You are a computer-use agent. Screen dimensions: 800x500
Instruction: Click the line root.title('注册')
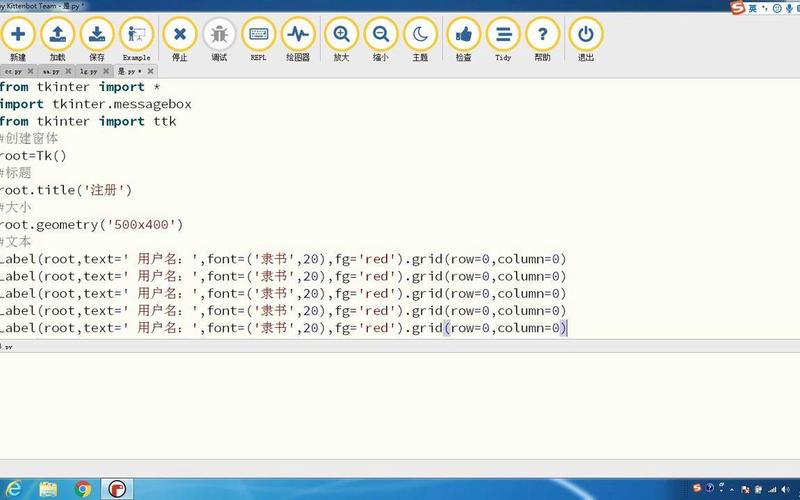(66, 190)
